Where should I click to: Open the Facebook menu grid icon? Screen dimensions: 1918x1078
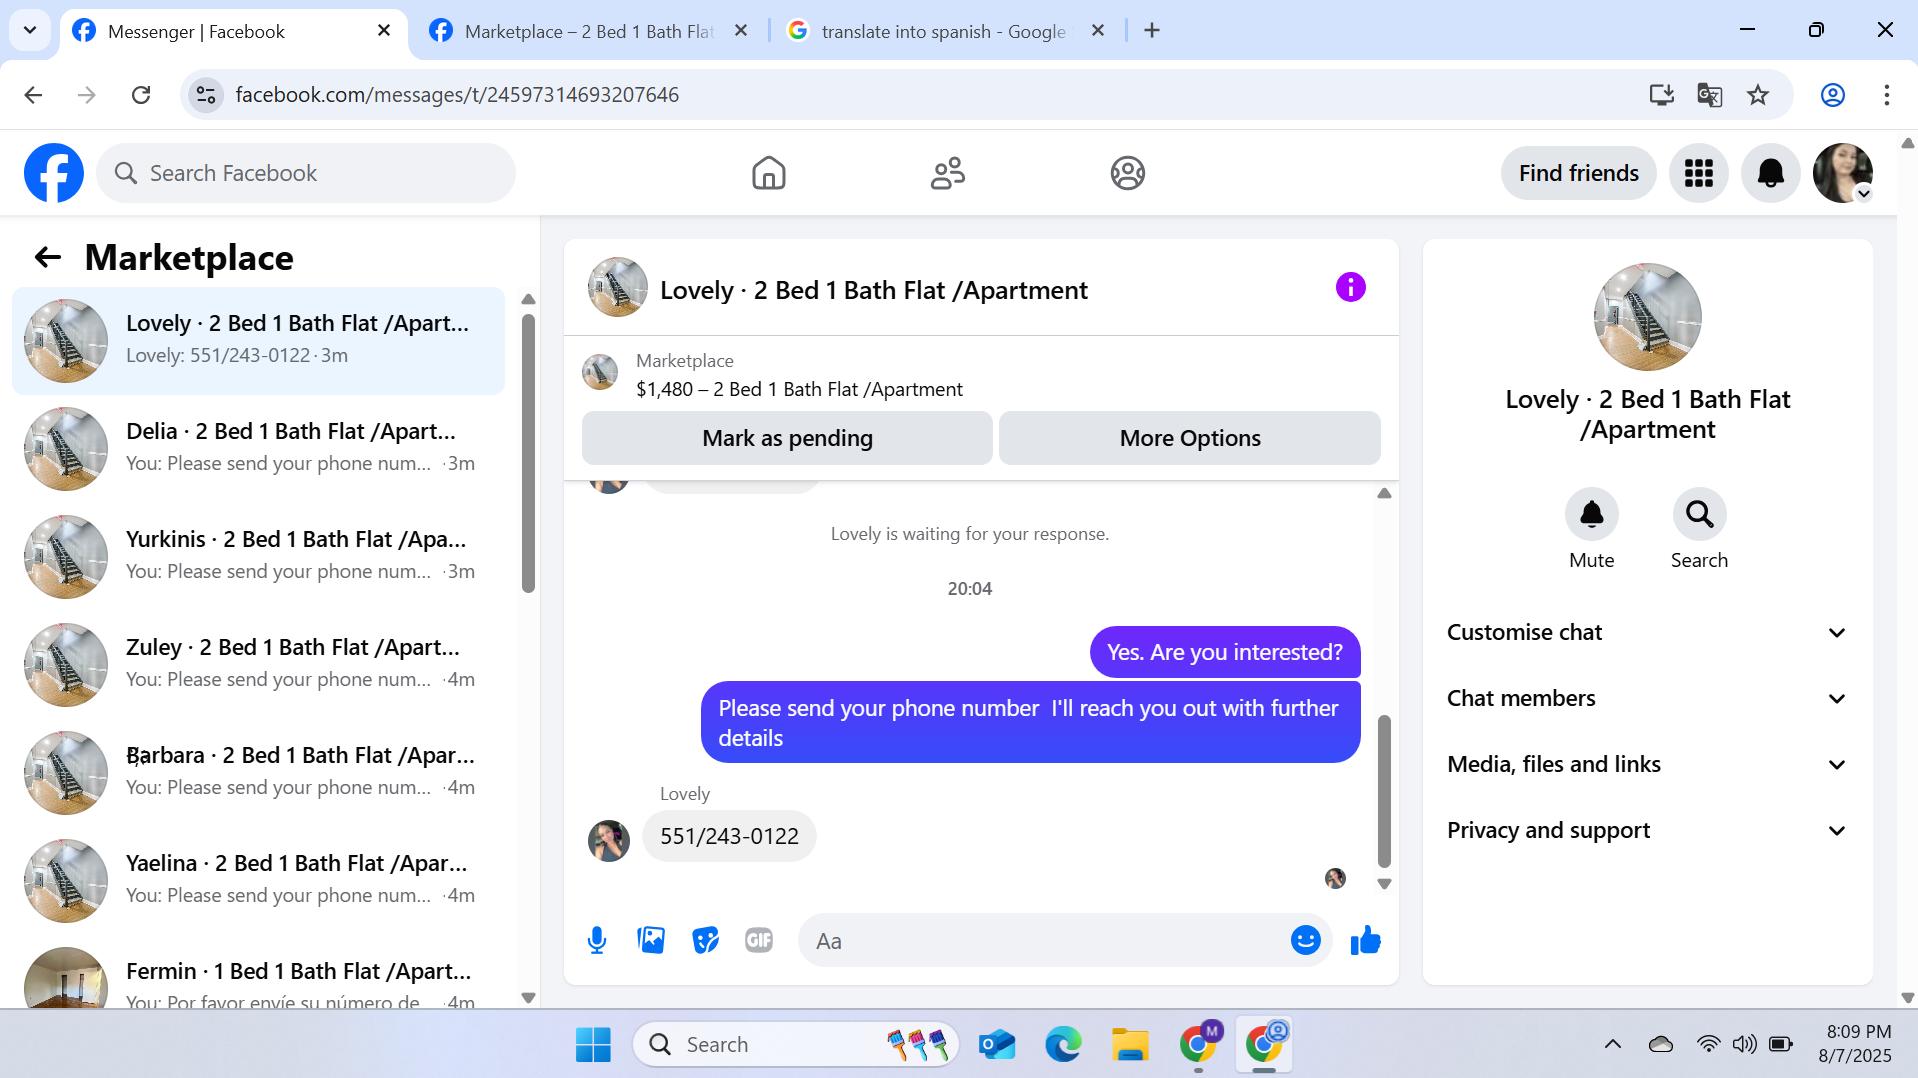point(1698,173)
